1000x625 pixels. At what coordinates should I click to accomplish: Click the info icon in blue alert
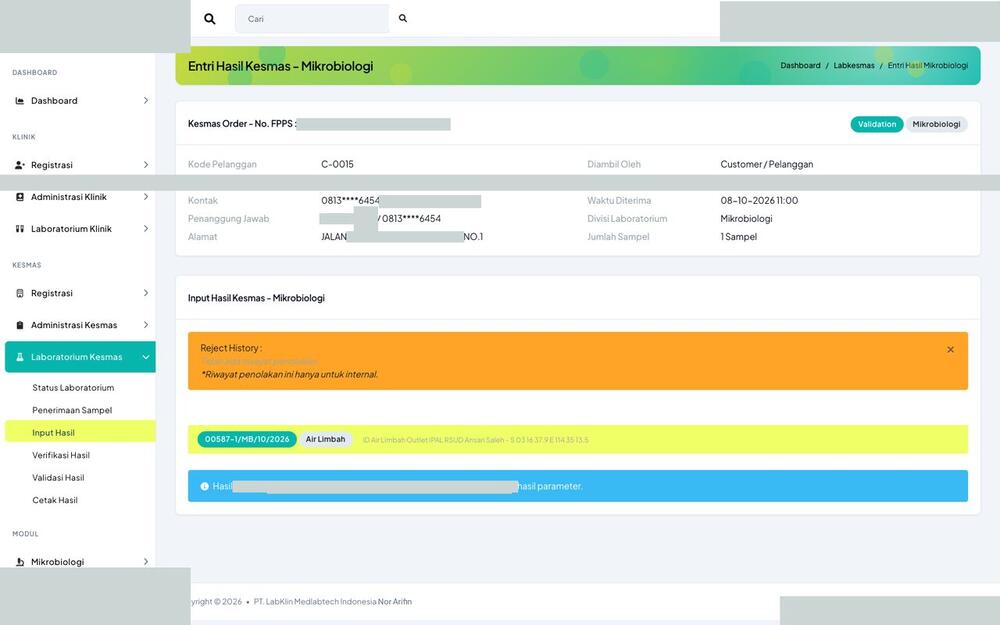coord(204,487)
